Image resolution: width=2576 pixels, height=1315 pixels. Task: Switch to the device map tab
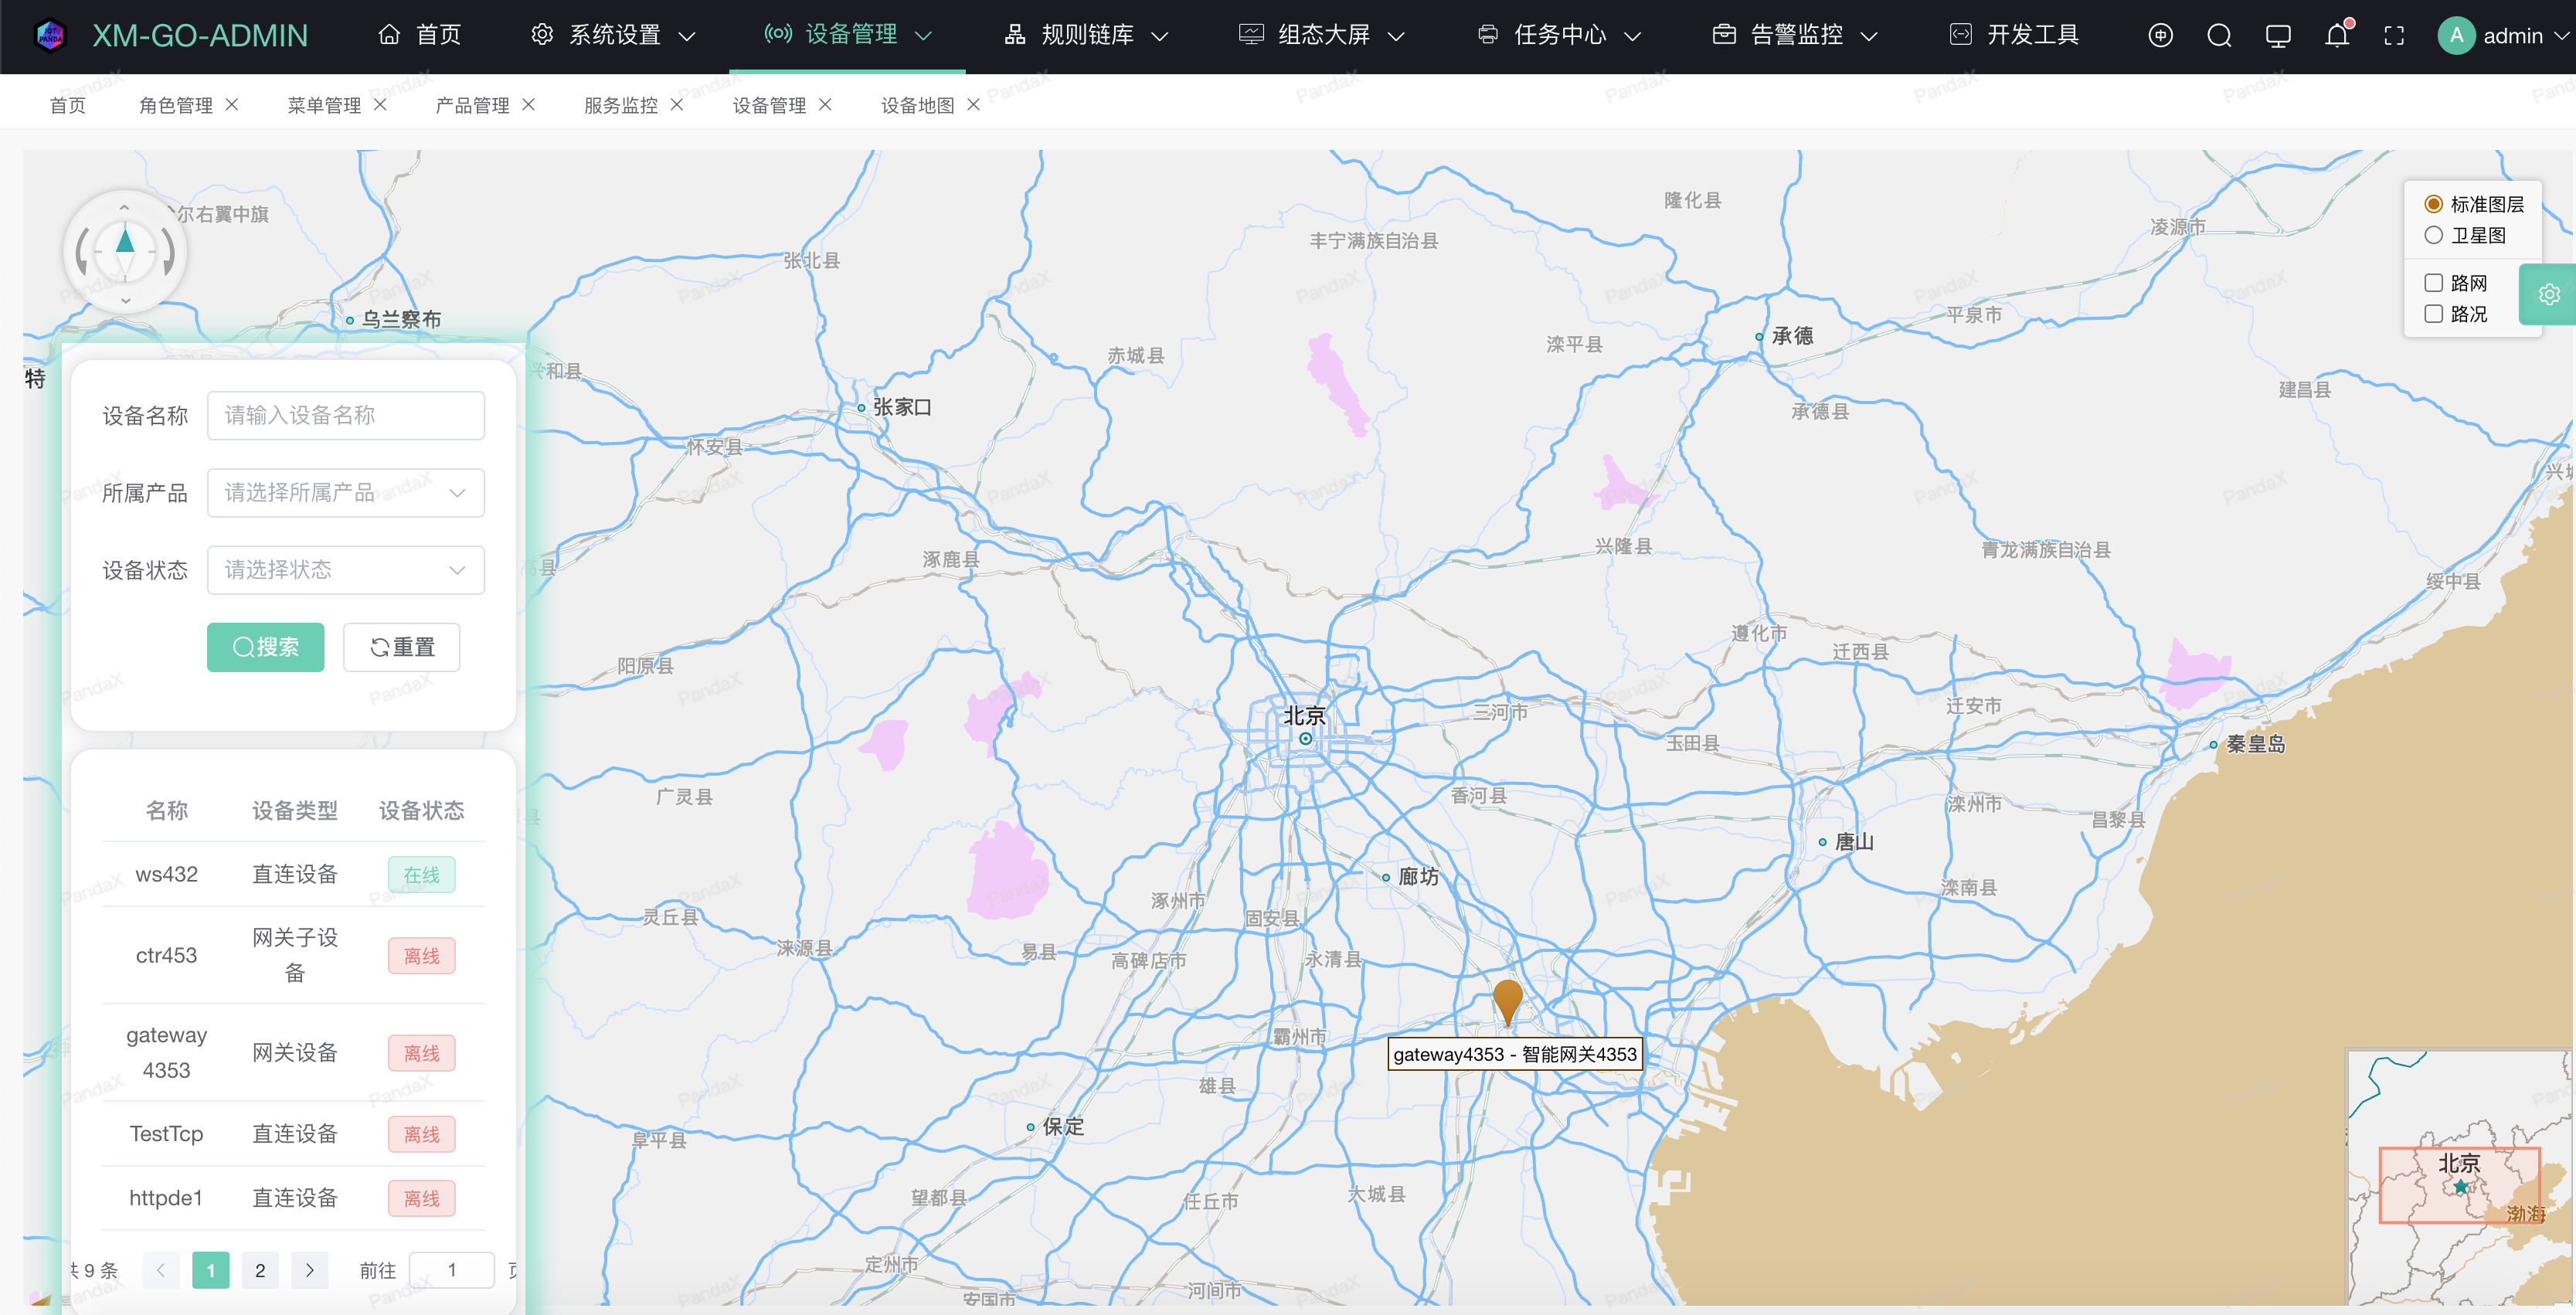tap(919, 106)
